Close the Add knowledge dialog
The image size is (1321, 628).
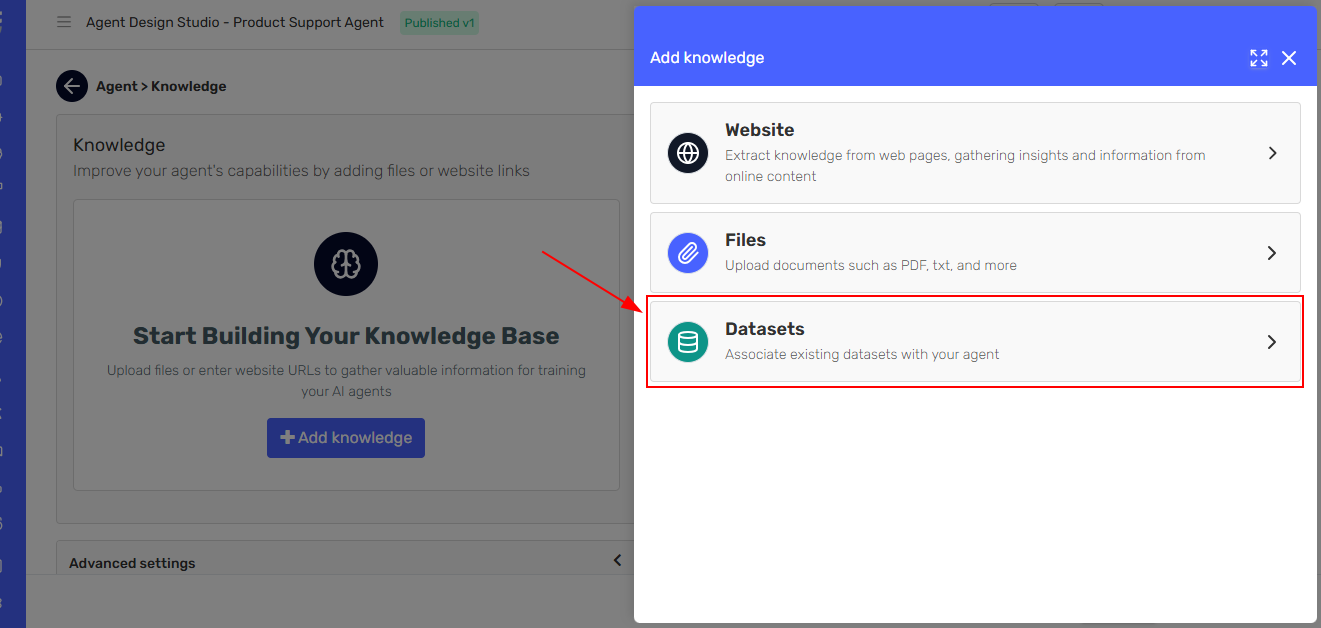pyautogui.click(x=1289, y=58)
